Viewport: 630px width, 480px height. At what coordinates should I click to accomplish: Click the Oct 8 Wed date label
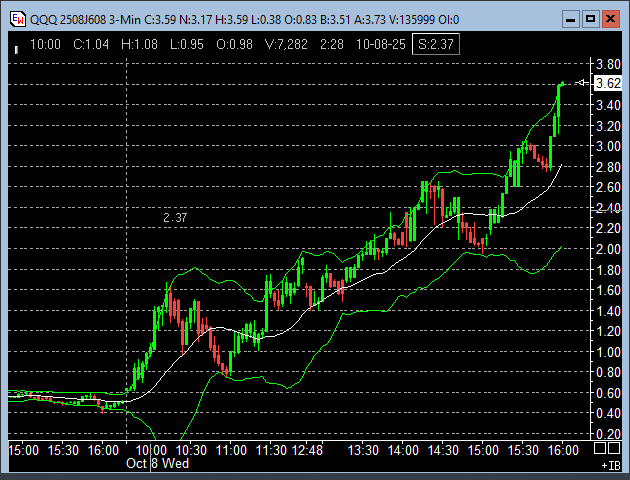click(x=158, y=464)
